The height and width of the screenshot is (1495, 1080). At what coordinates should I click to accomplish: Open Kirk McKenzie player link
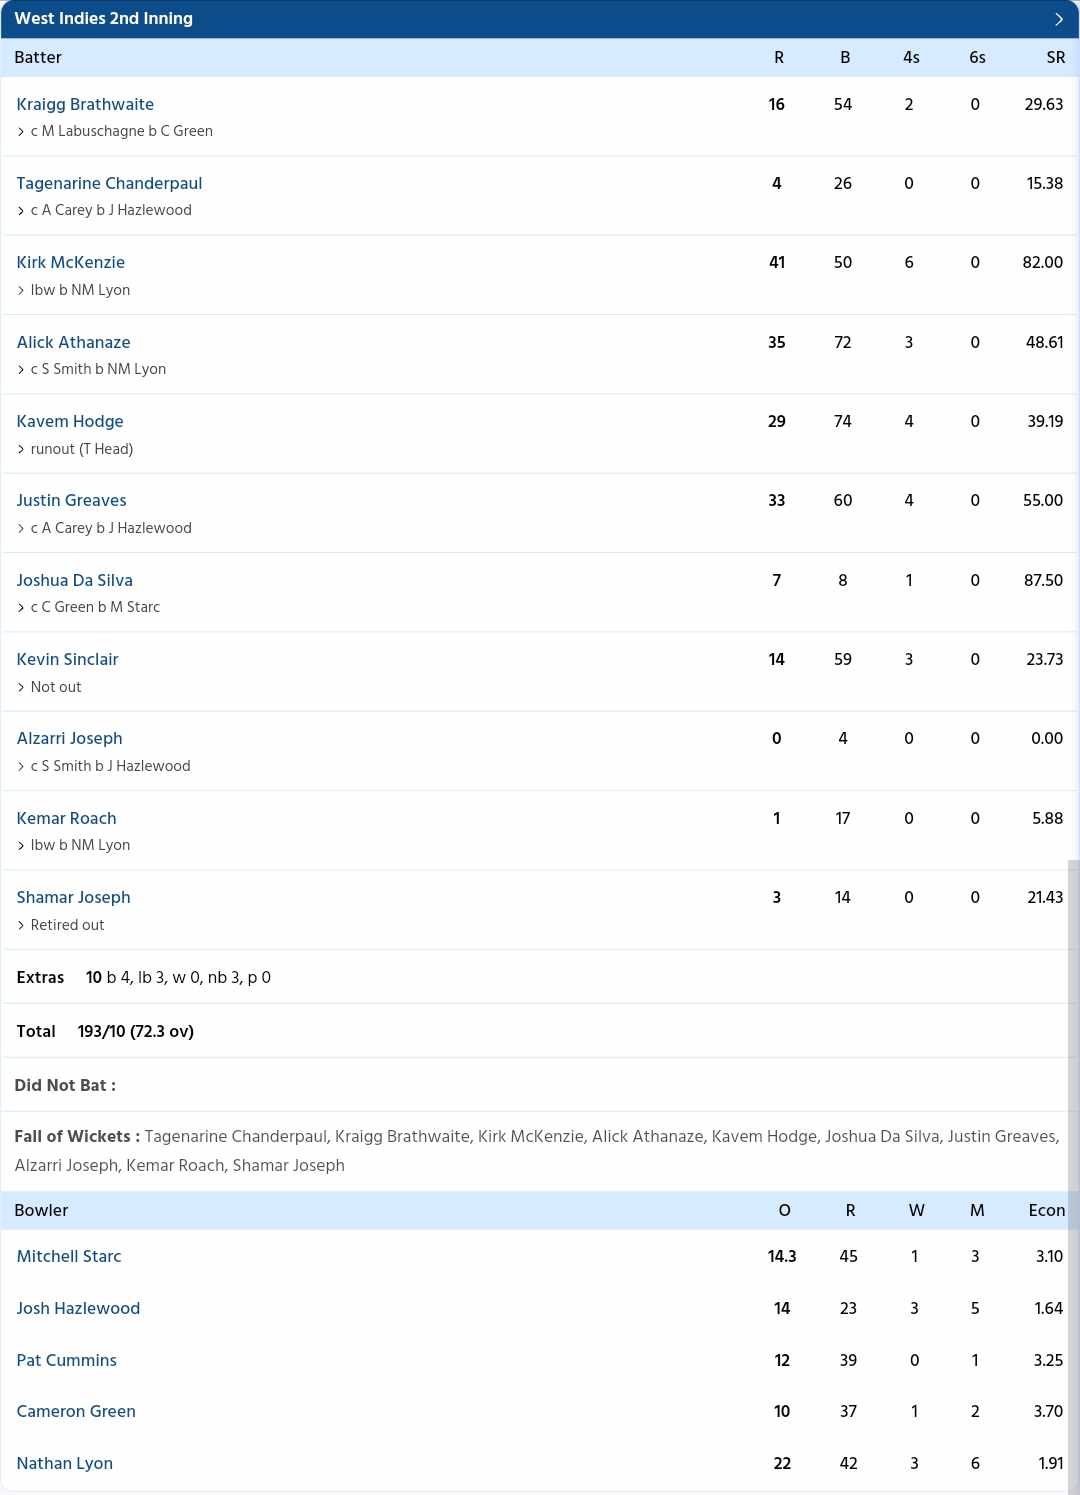71,262
